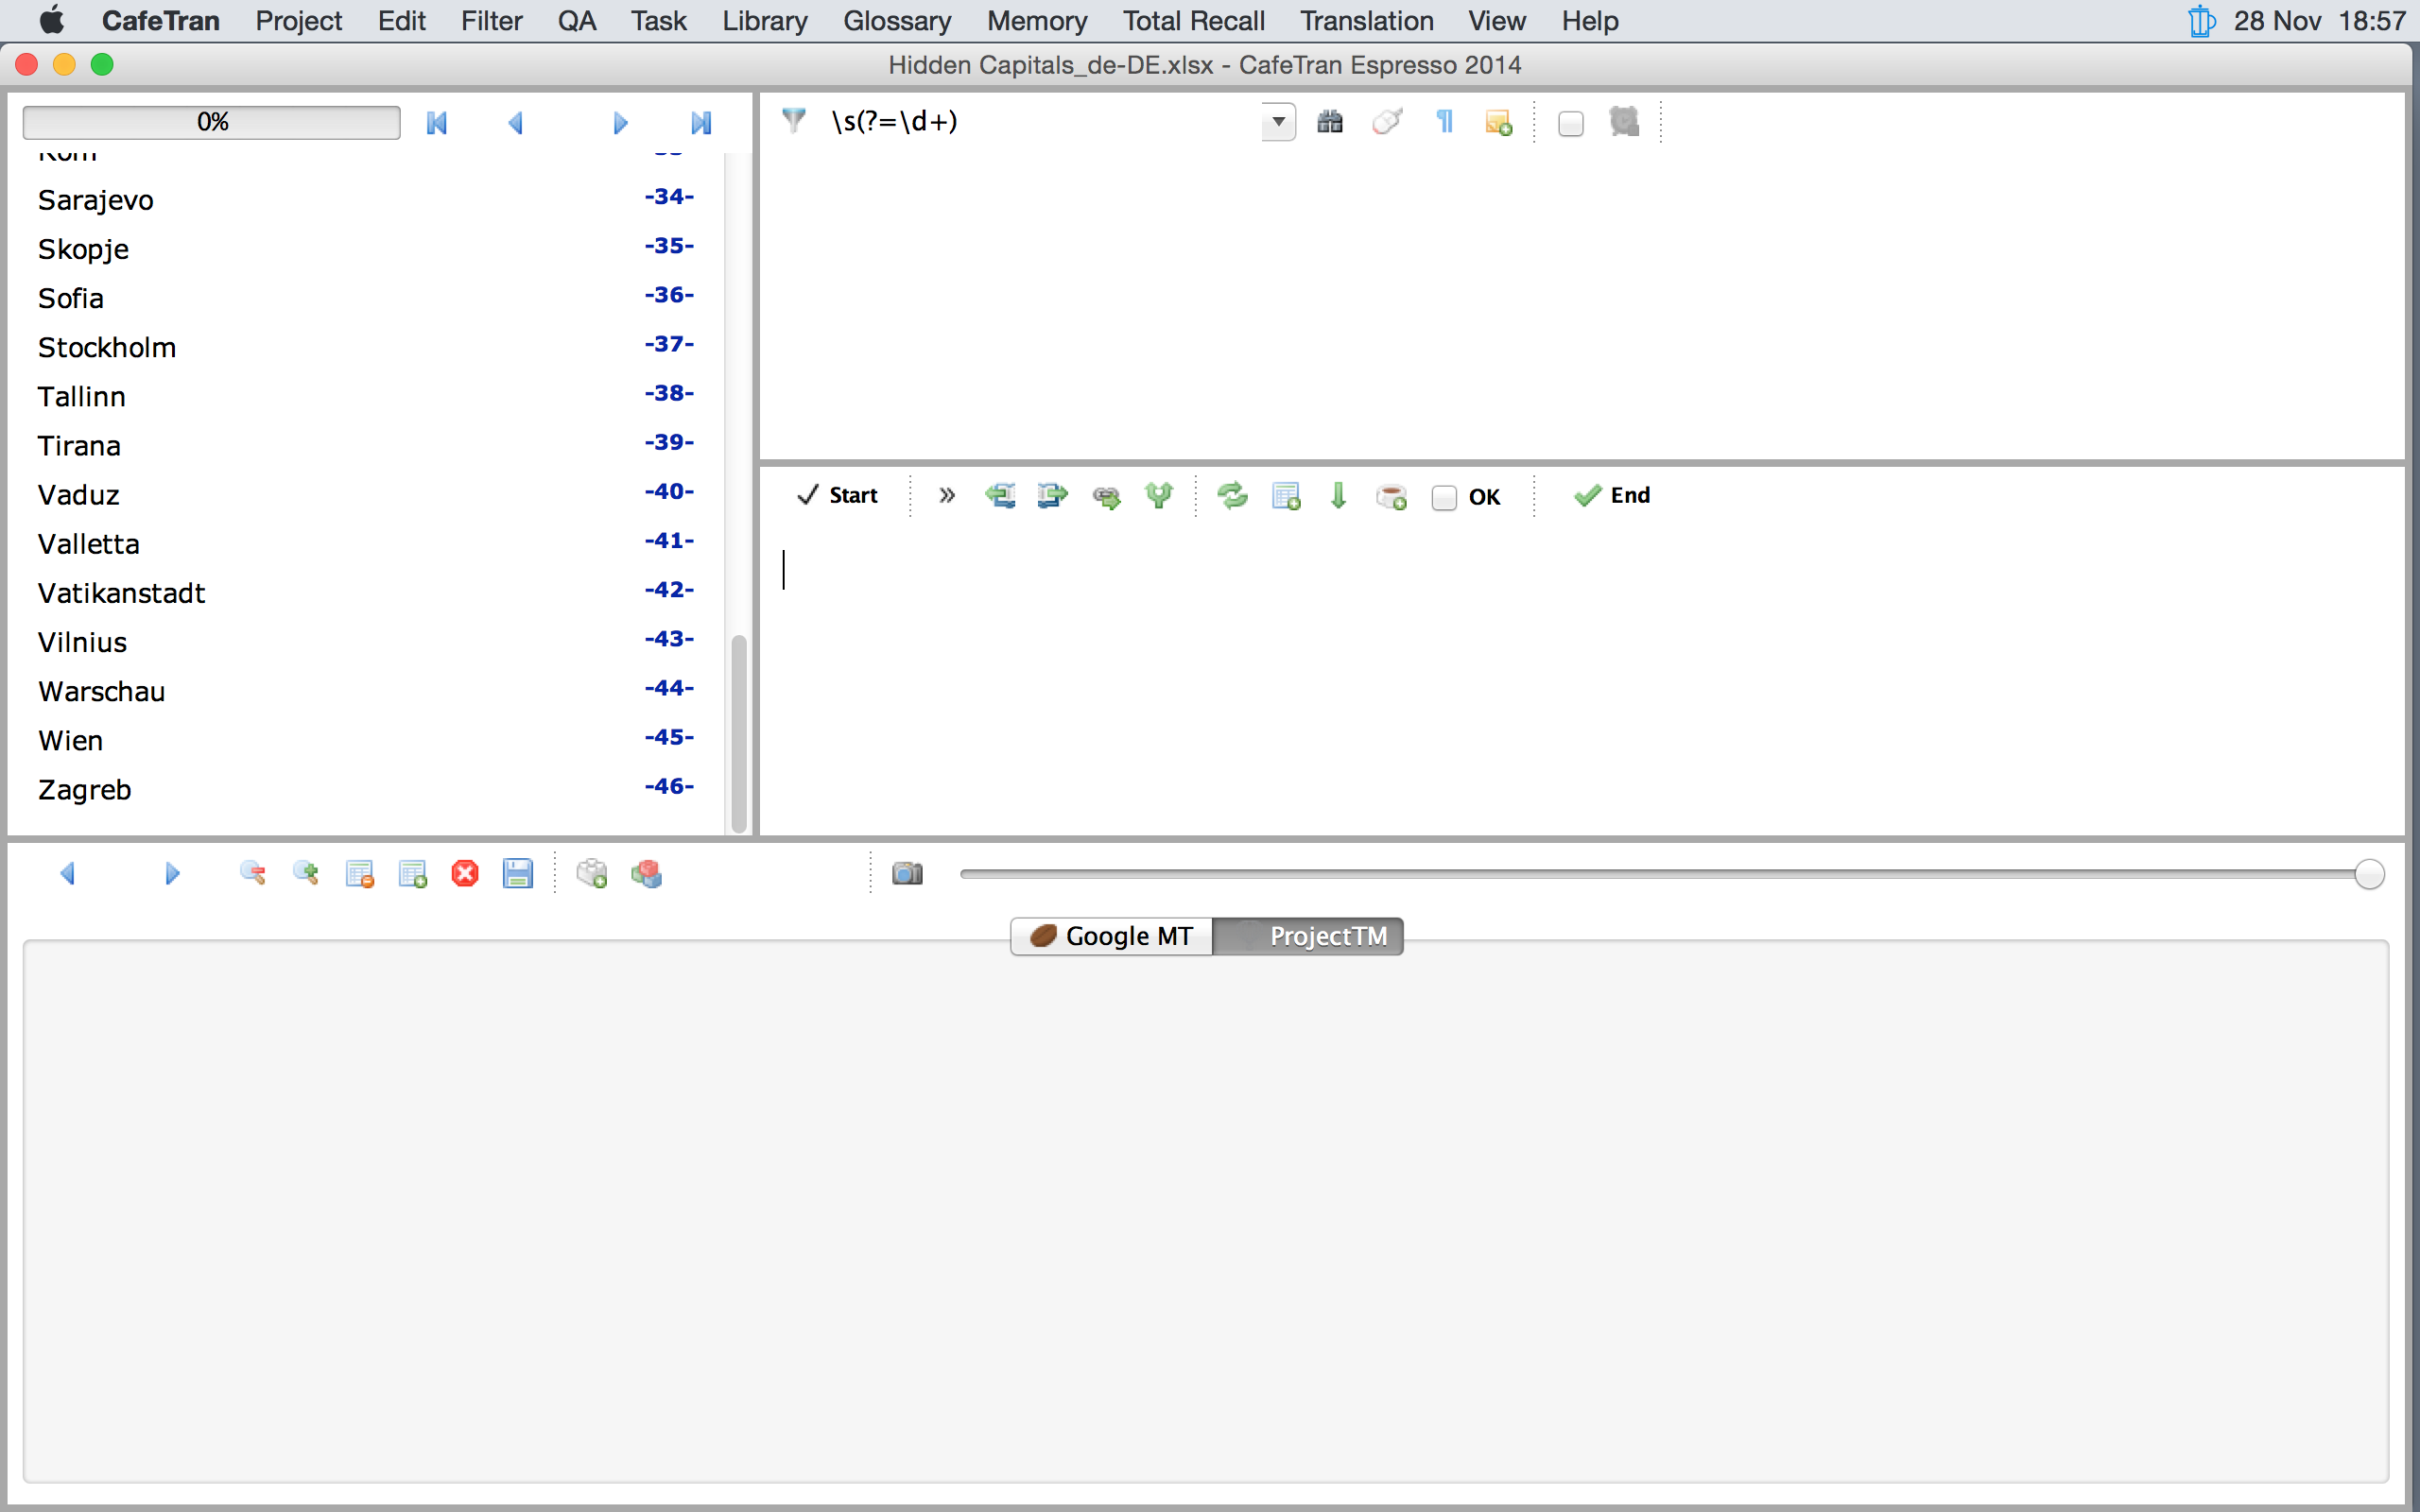Click the green refresh arrows icon
This screenshot has width=2420, height=1512.
coord(1232,495)
